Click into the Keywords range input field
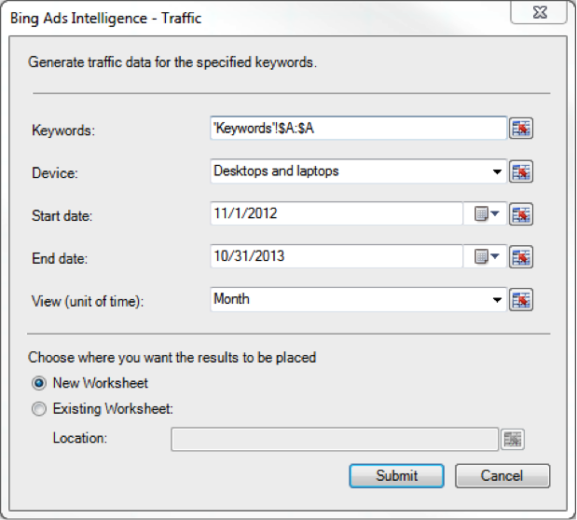The width and height of the screenshot is (577, 520). [358, 128]
